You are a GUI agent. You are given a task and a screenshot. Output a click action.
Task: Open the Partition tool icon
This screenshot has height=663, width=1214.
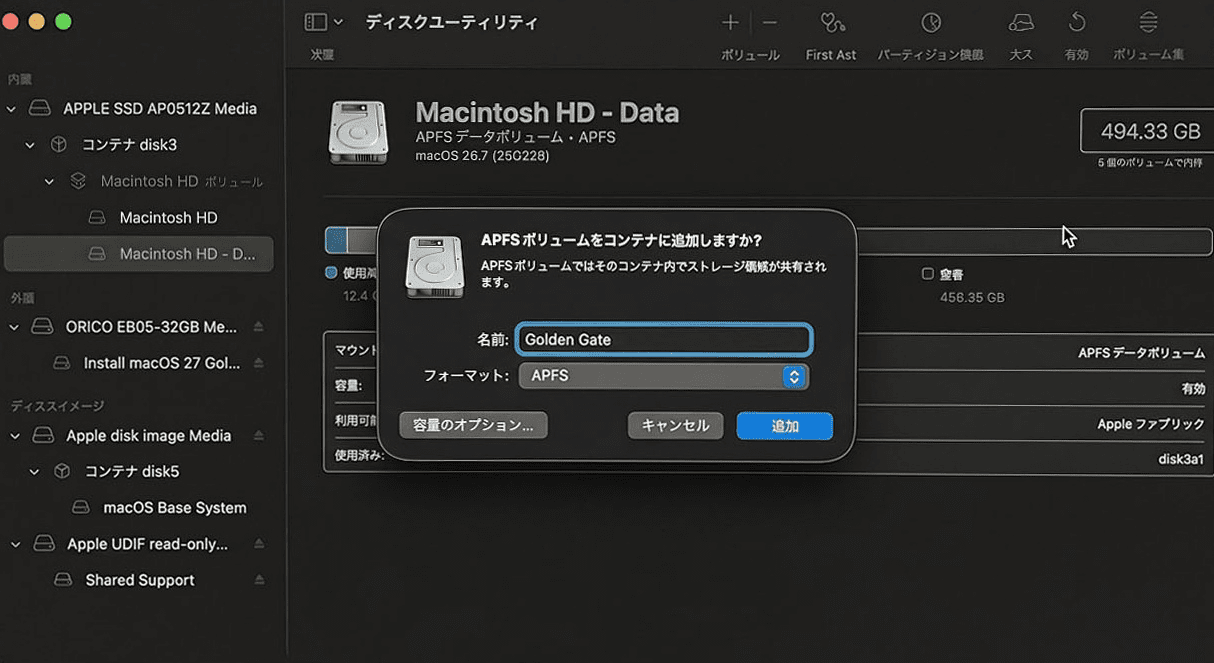coord(930,22)
